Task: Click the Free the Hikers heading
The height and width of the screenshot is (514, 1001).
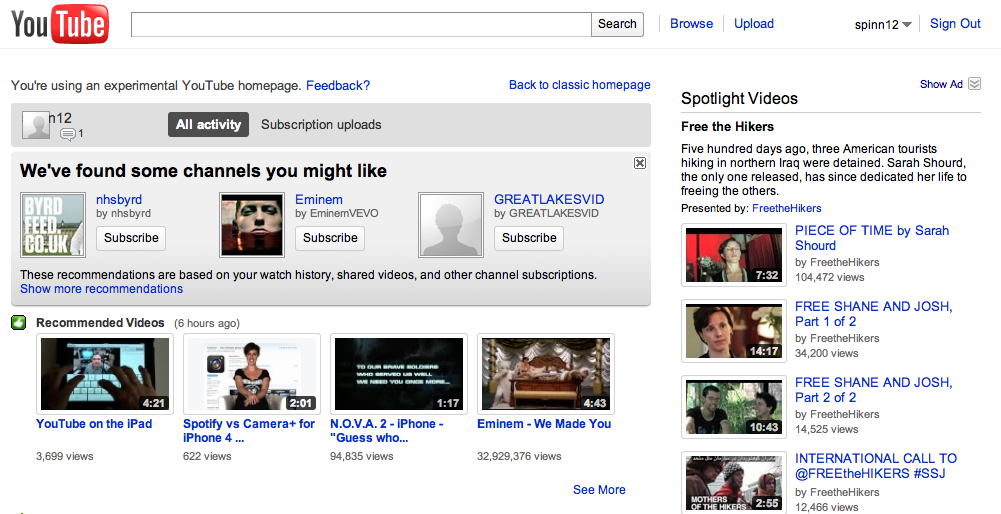Action: tap(727, 126)
